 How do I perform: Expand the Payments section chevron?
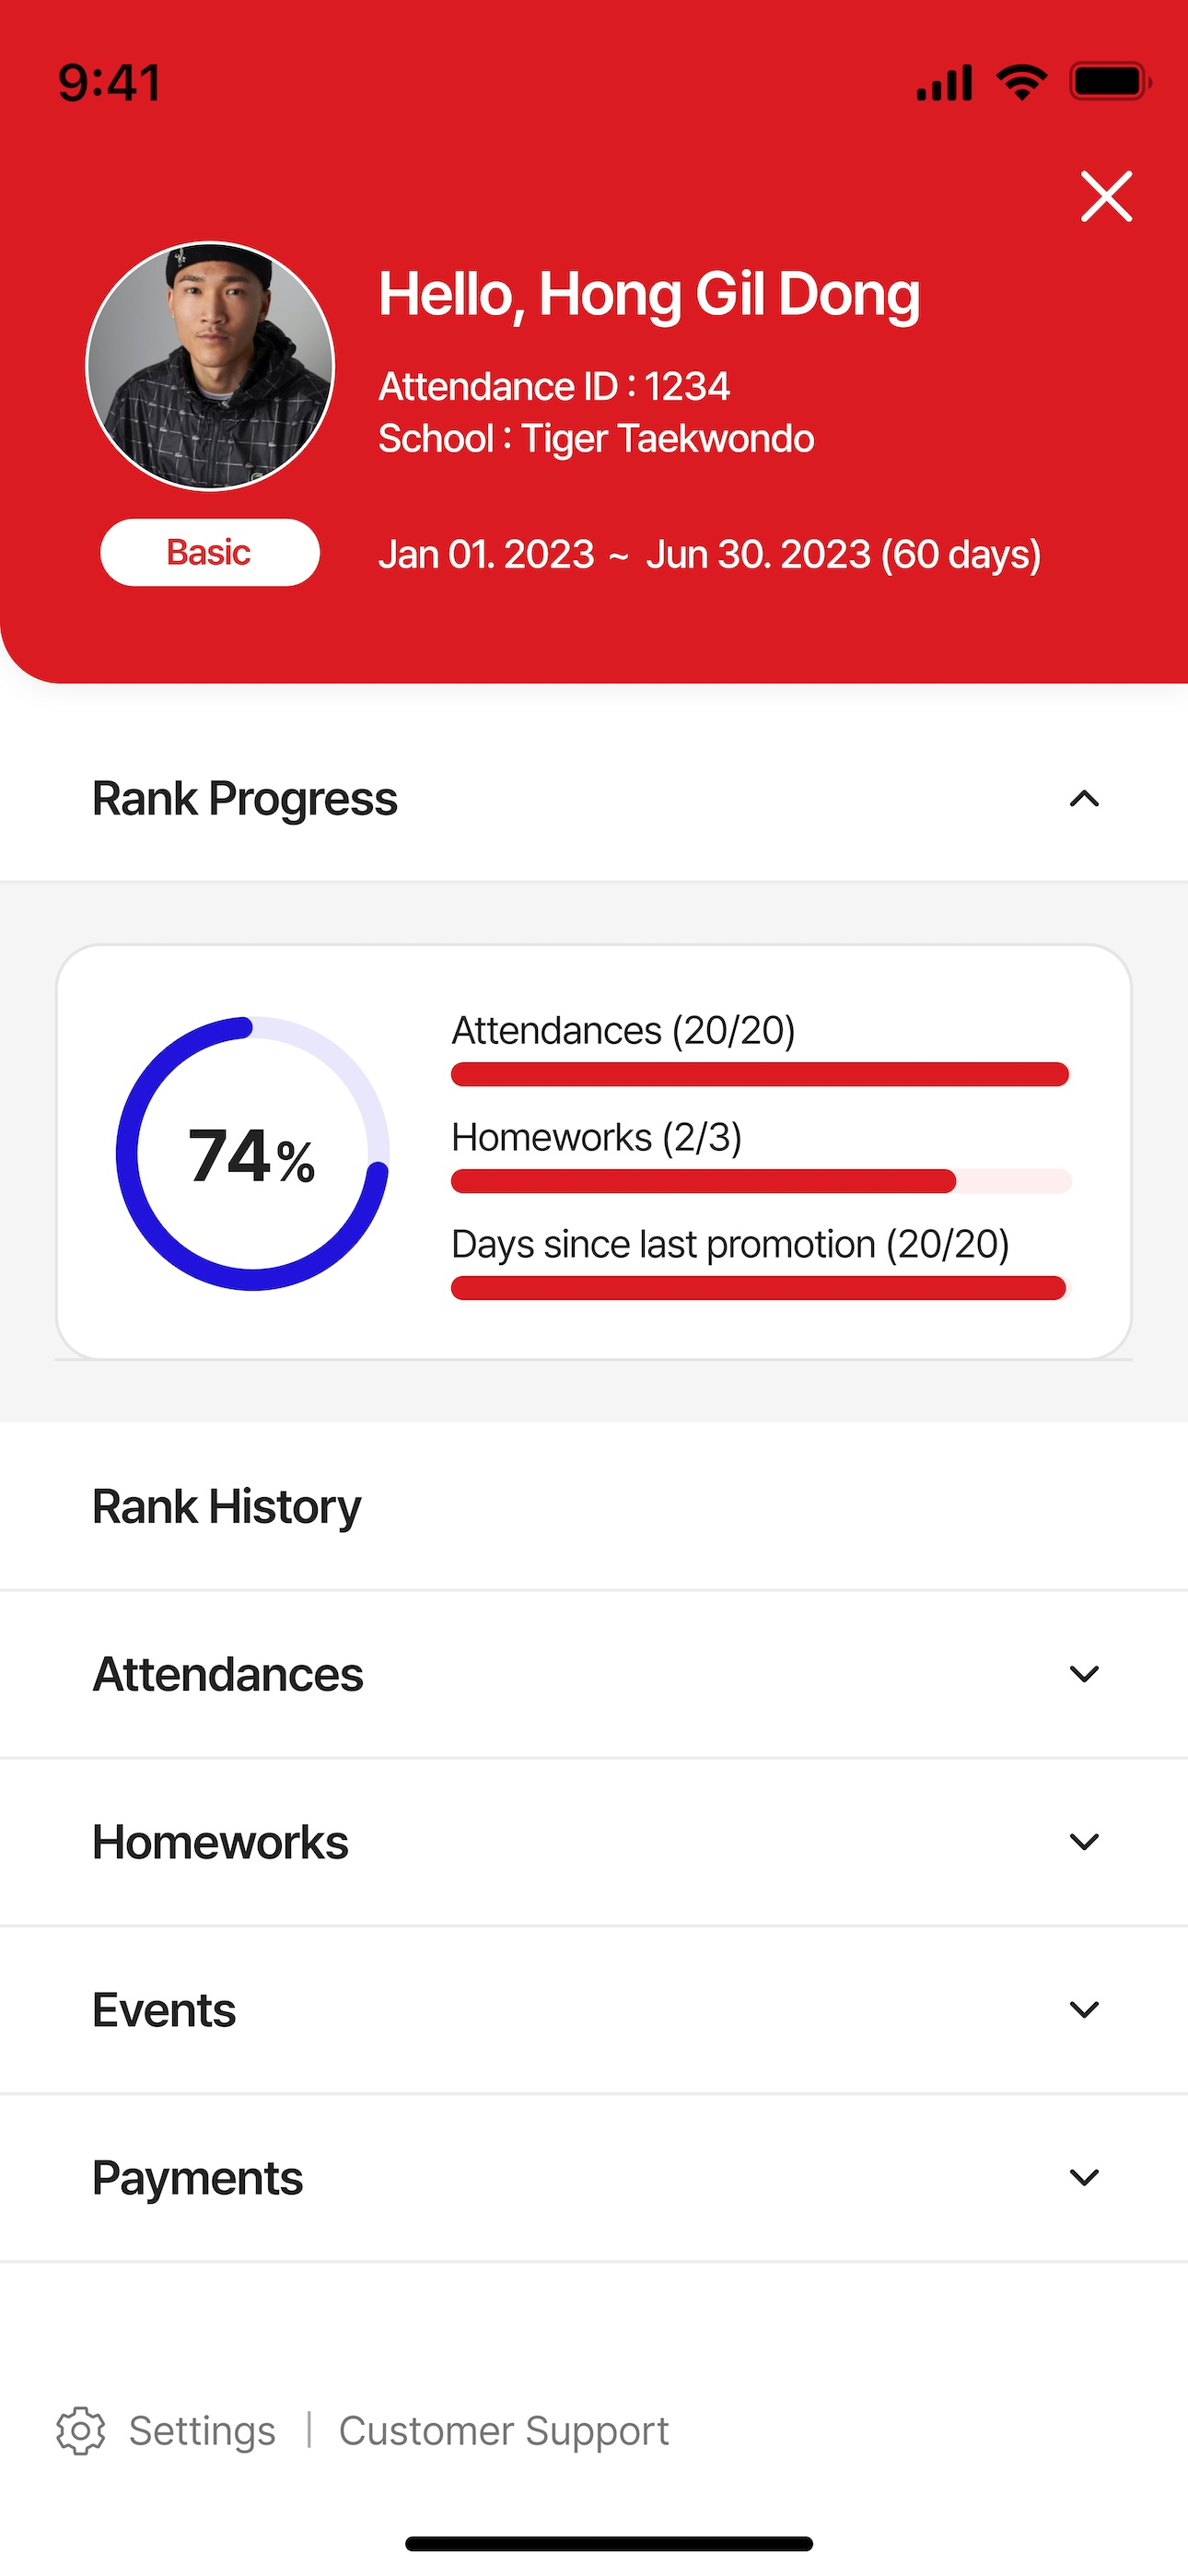click(1084, 2178)
